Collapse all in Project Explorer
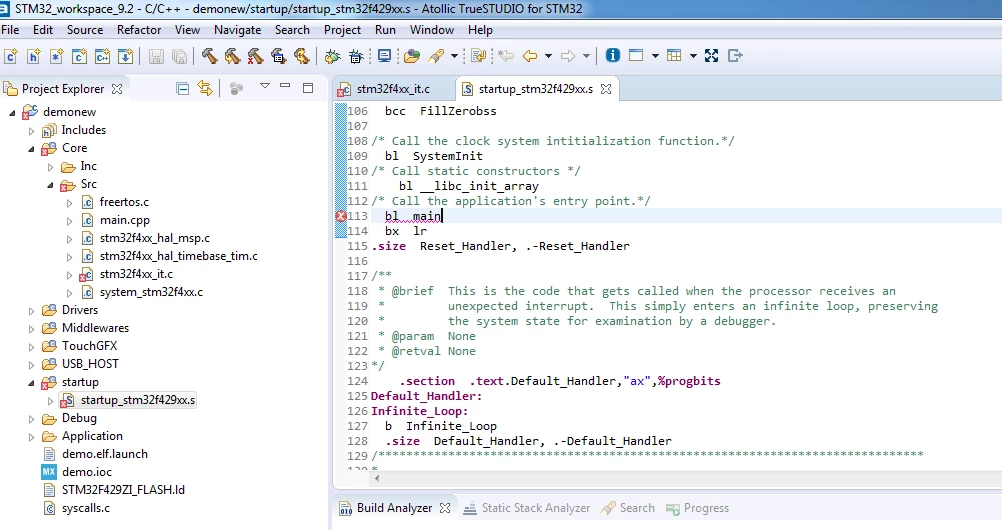The width and height of the screenshot is (1002, 530). tap(183, 88)
